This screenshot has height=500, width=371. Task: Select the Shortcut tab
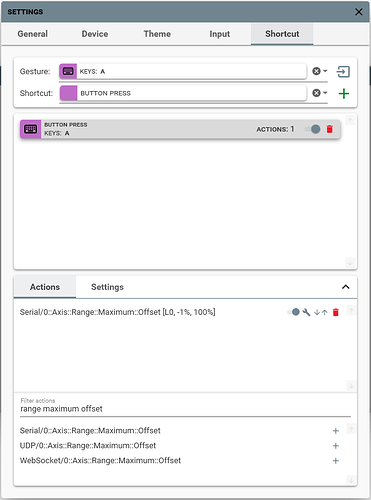(x=282, y=34)
